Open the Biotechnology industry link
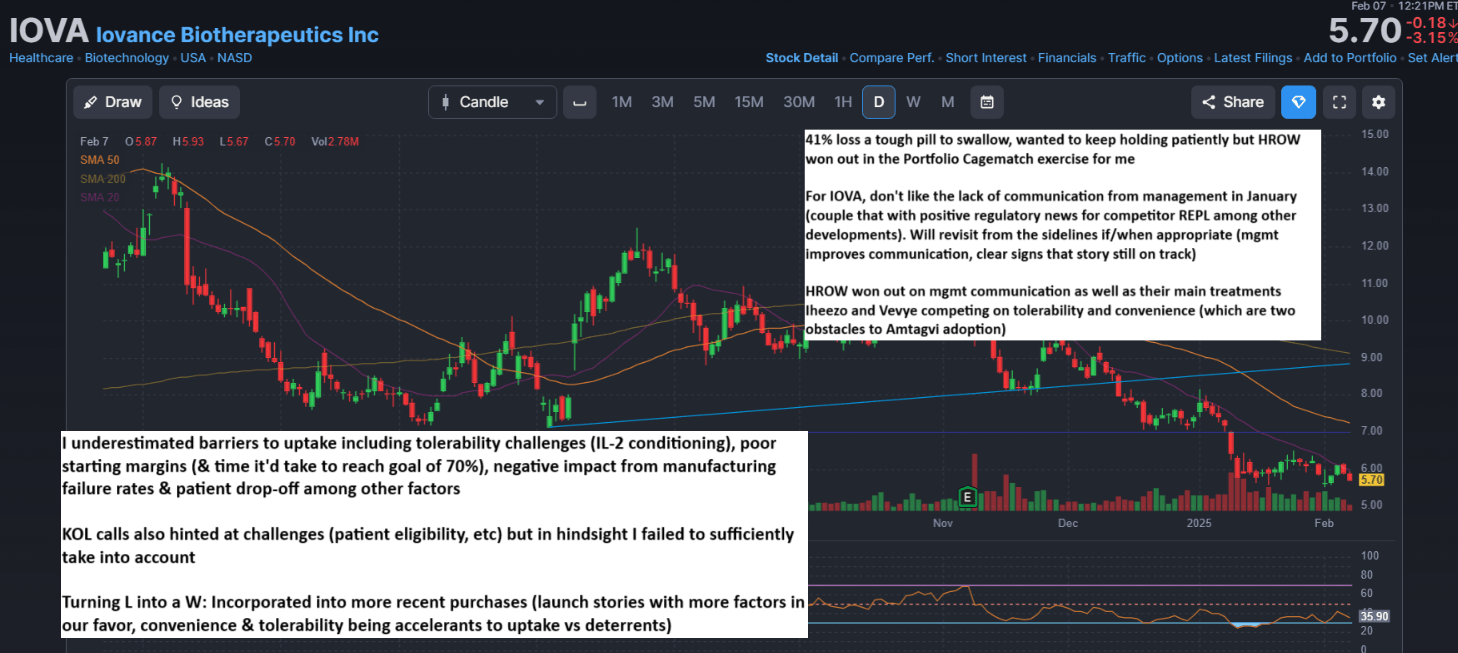 click(x=128, y=58)
